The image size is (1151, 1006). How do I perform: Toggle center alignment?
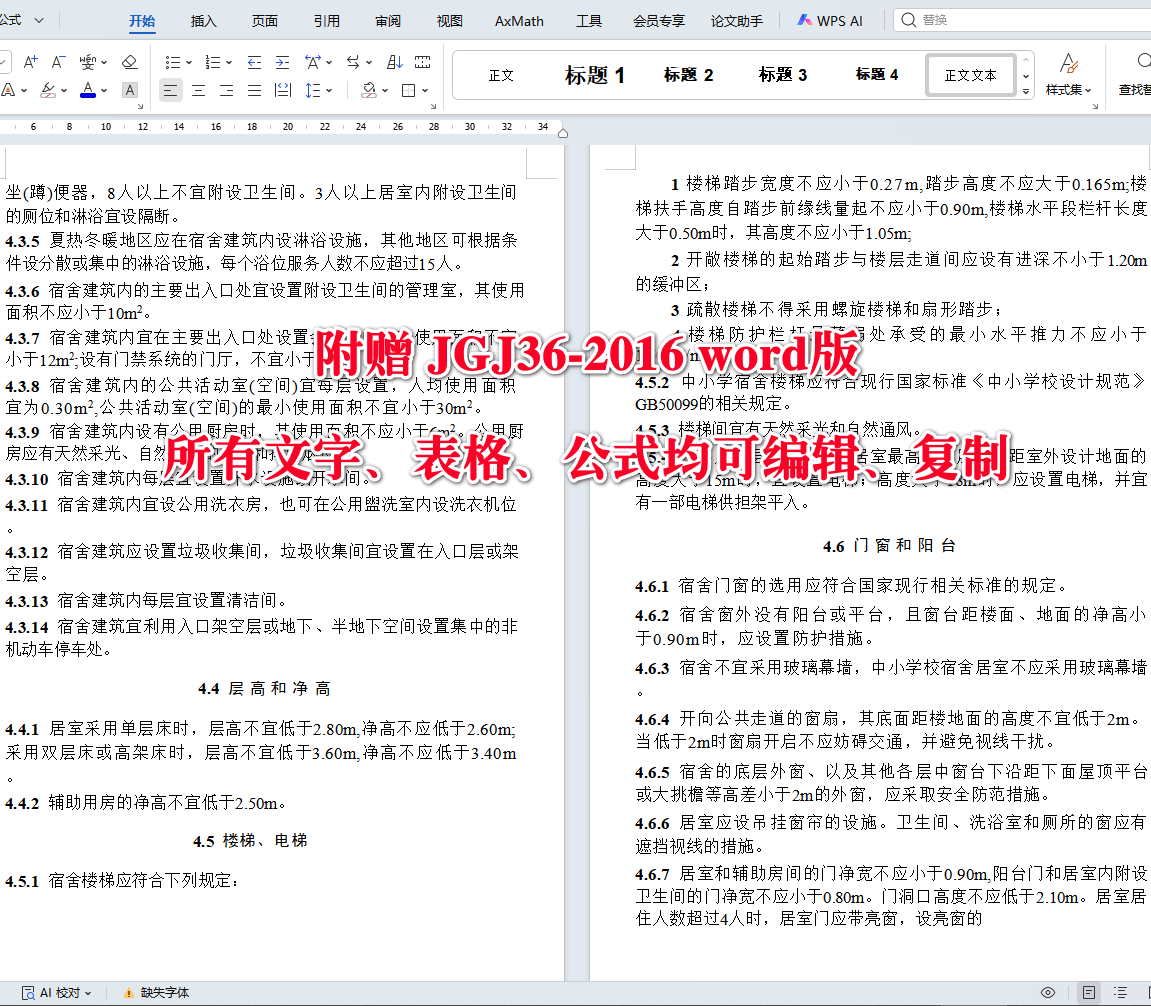coord(198,90)
